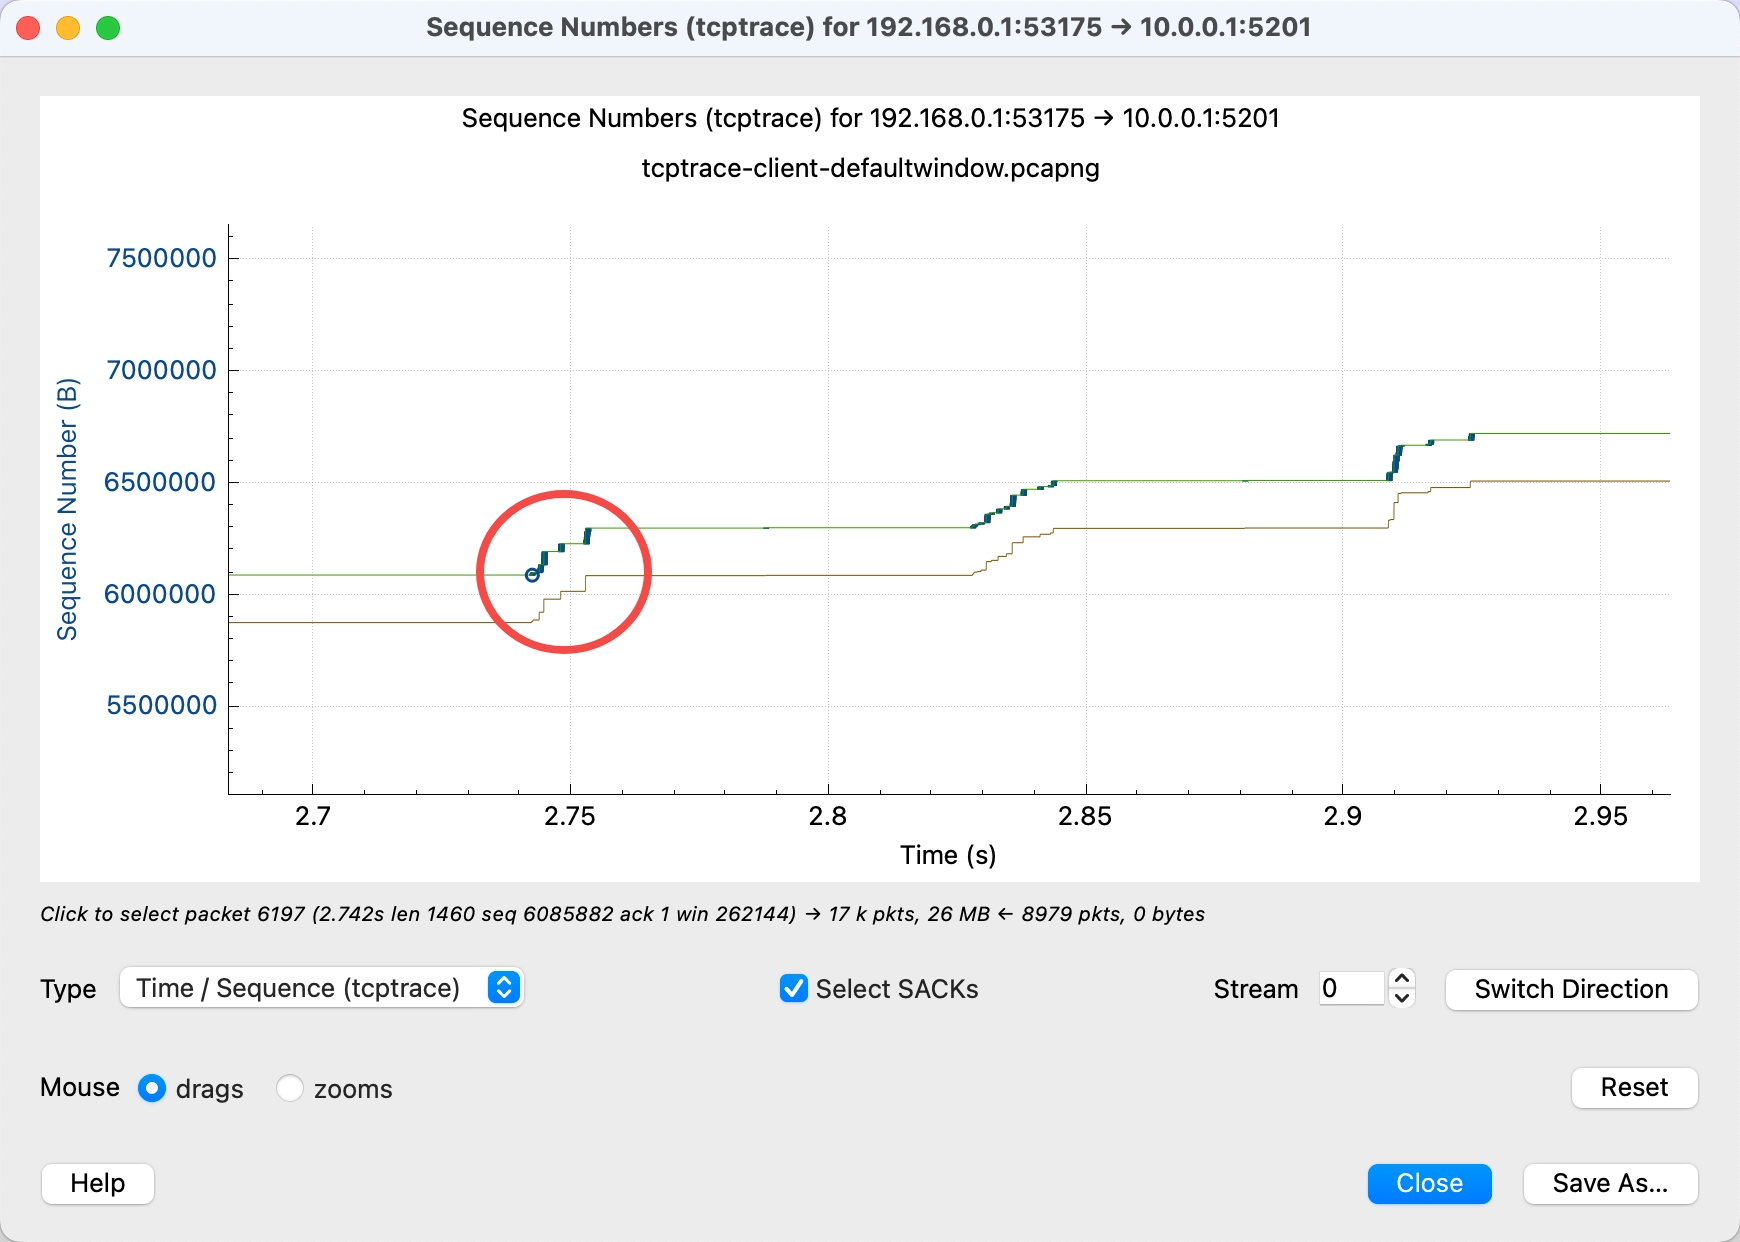Click the Type dropdown chevron arrows

pos(504,988)
